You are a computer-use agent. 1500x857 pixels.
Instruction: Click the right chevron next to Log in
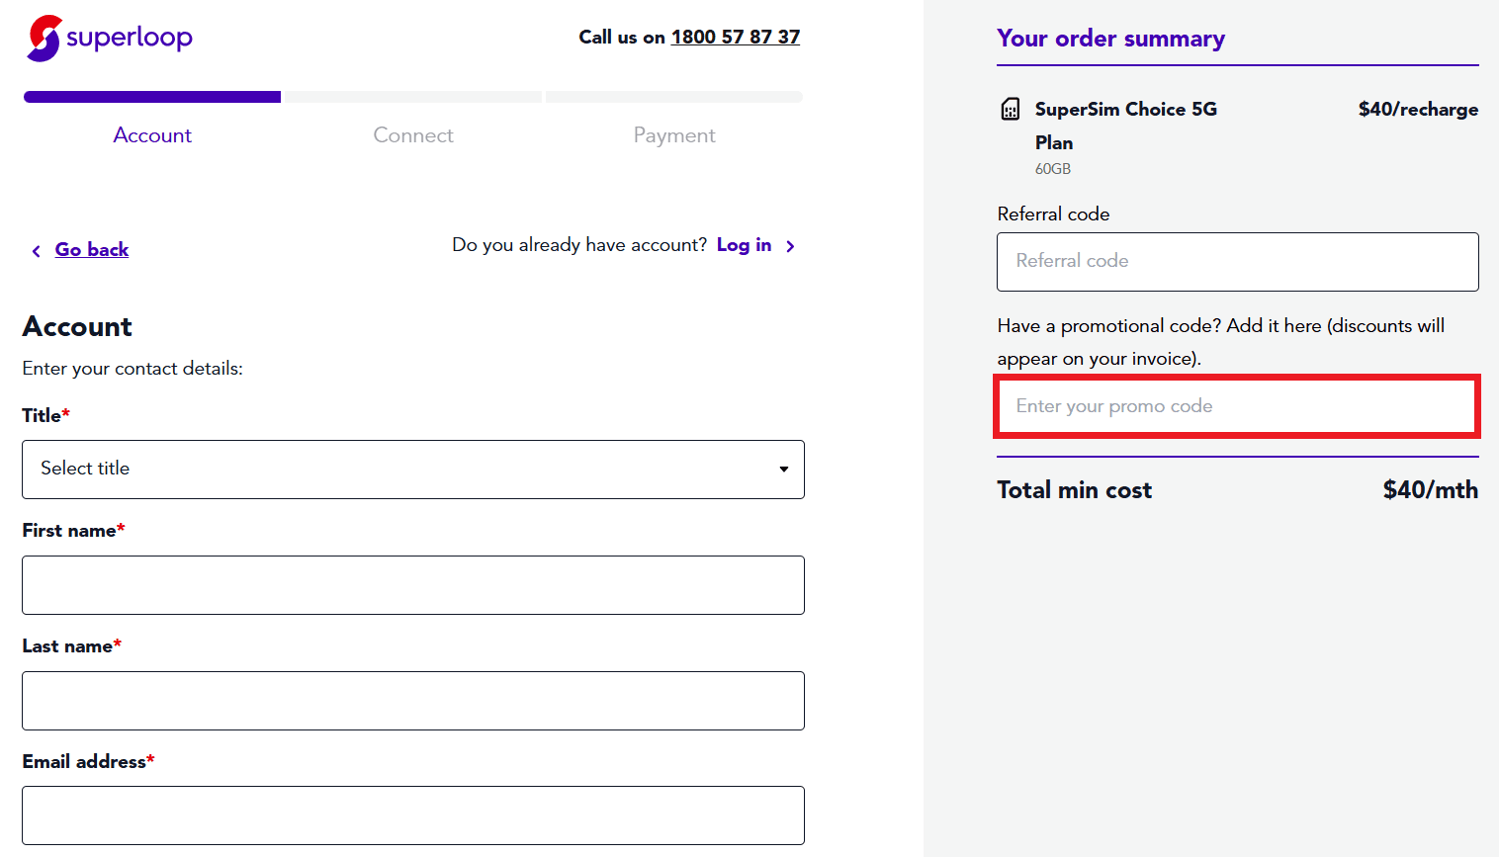click(790, 246)
